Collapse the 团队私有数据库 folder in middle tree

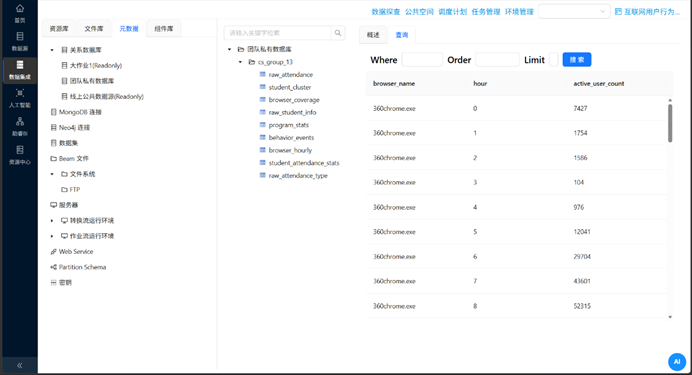[x=229, y=49]
